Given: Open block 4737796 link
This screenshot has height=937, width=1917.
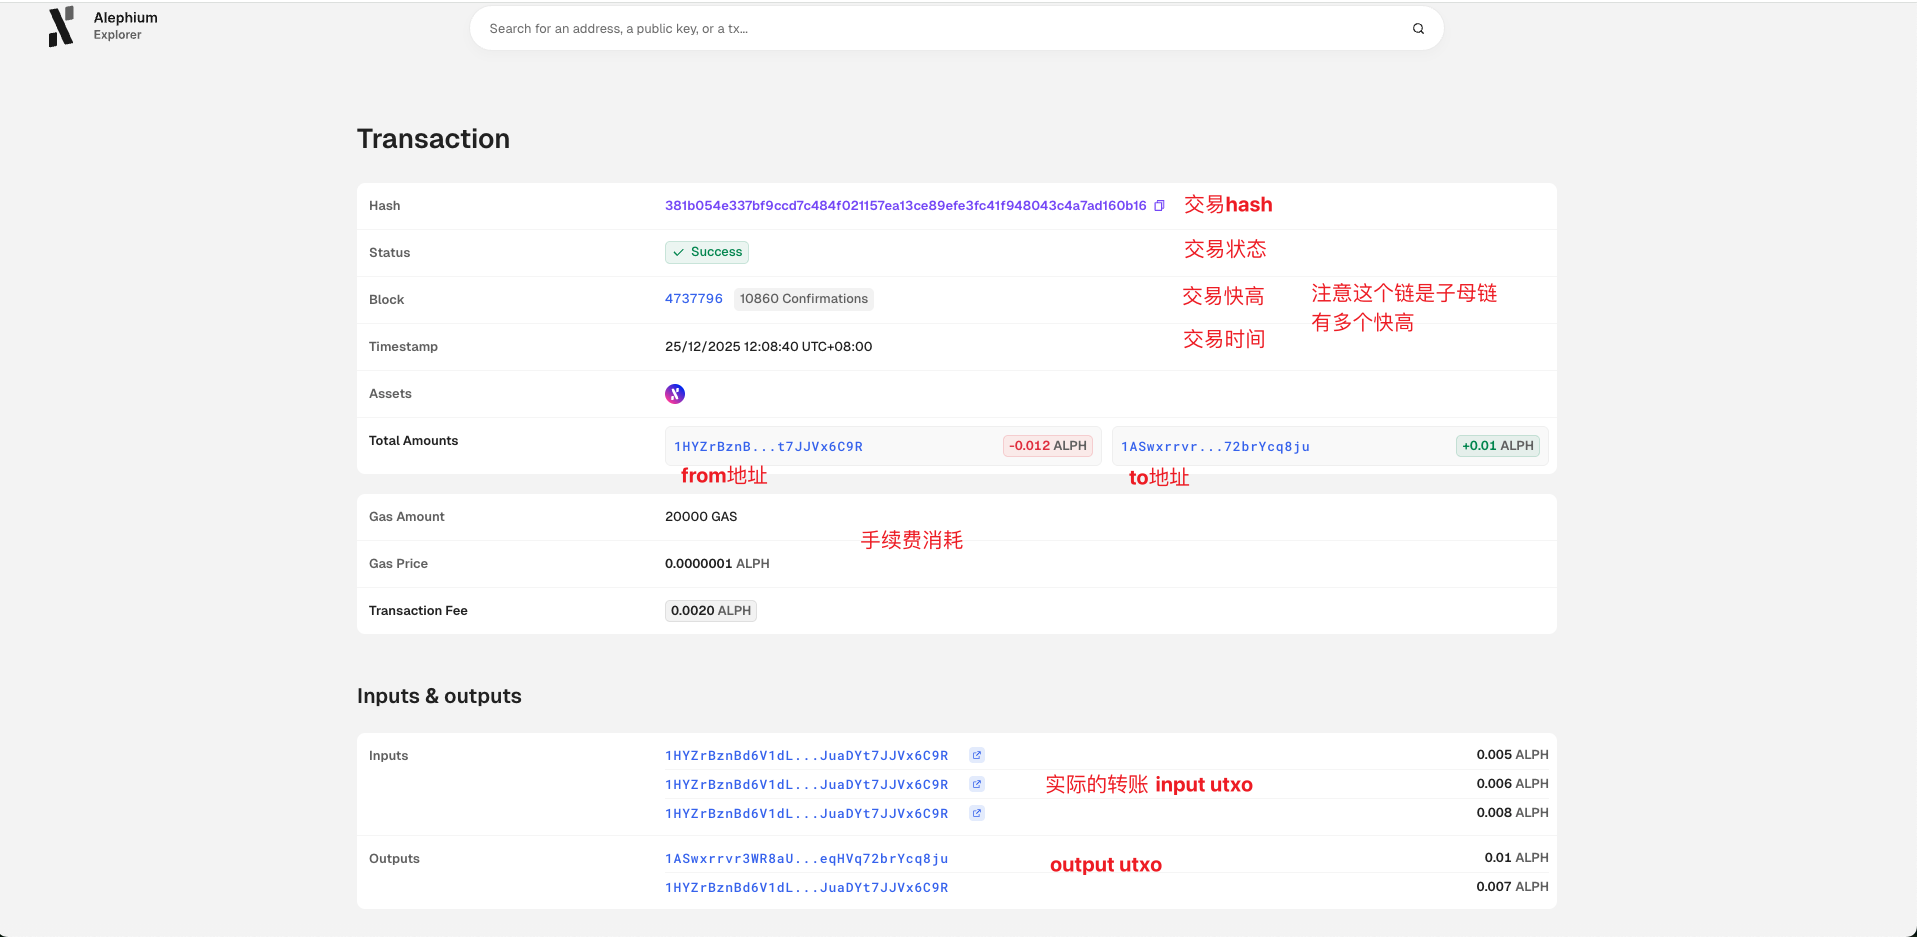Looking at the screenshot, I should click(x=693, y=299).
